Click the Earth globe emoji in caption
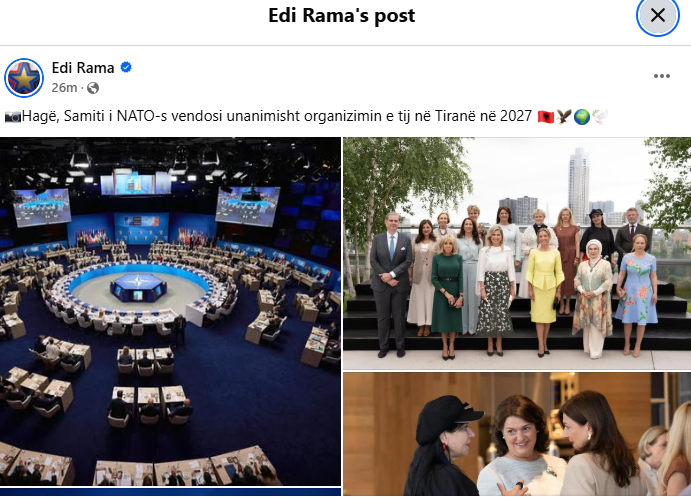Image resolution: width=691 pixels, height=497 pixels. 582,117
